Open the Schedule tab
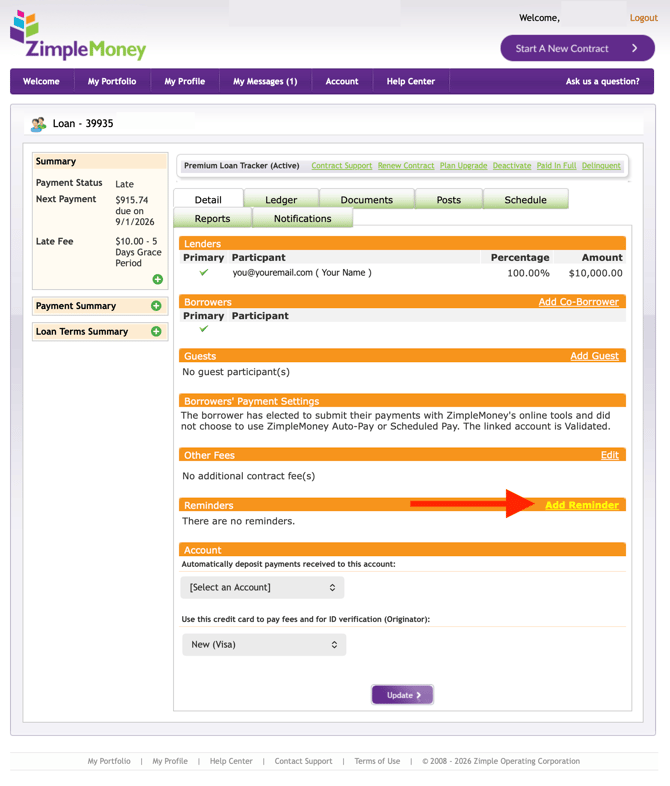Screen dimensions: 670x786 pyautogui.click(x=525, y=200)
